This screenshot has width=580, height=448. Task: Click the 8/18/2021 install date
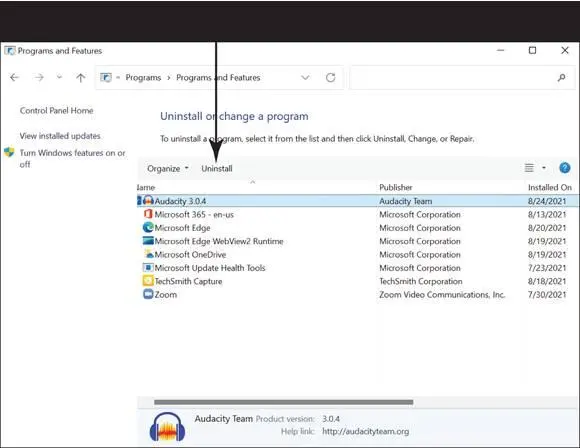pos(547,281)
